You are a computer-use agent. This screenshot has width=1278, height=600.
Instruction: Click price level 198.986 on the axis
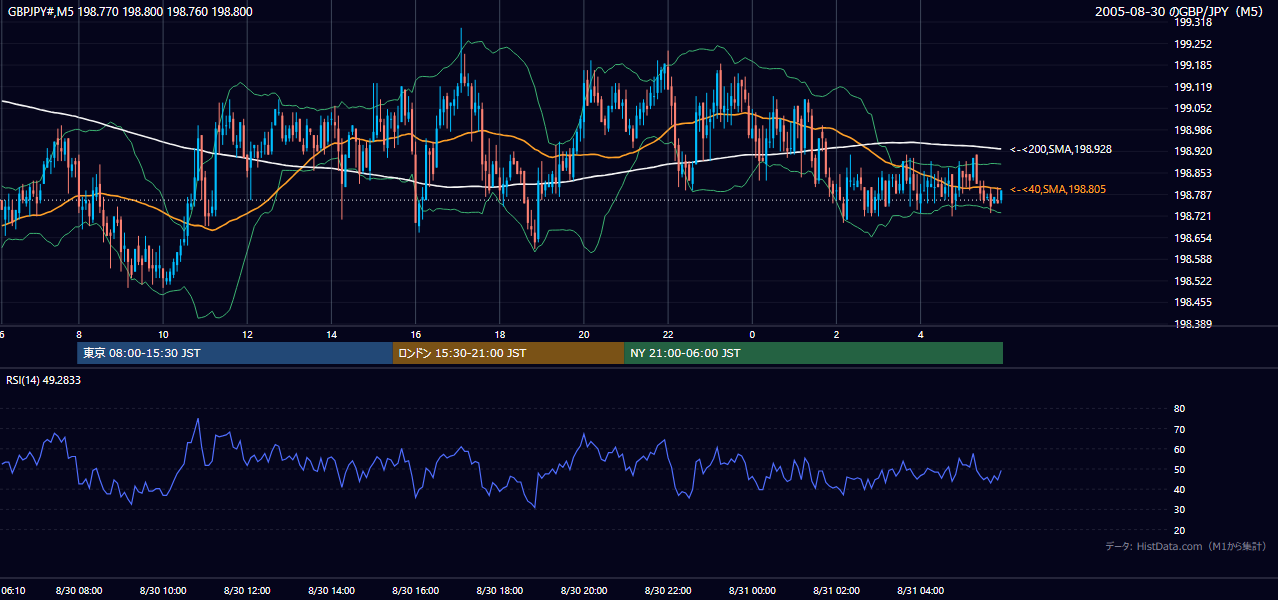pos(1194,130)
